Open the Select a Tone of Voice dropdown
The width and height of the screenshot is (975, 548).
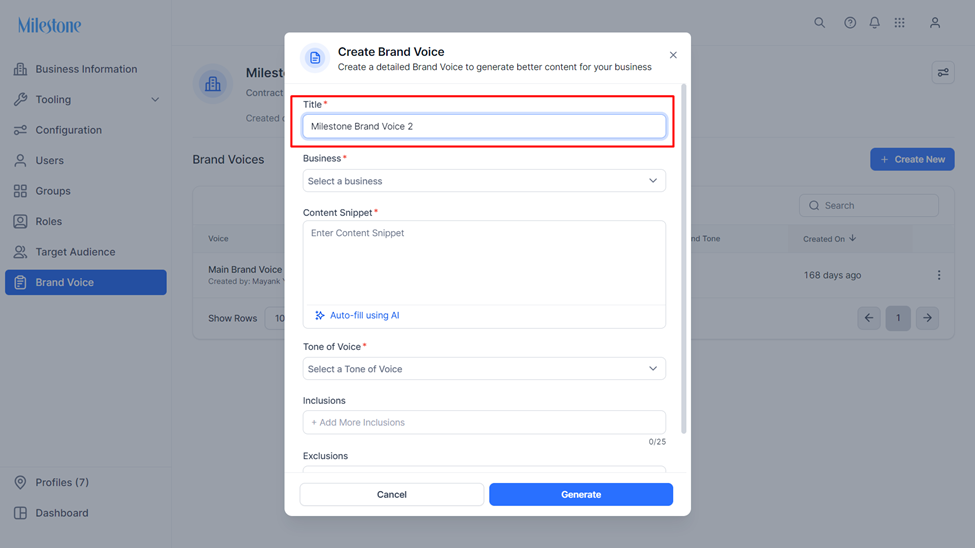pos(484,369)
